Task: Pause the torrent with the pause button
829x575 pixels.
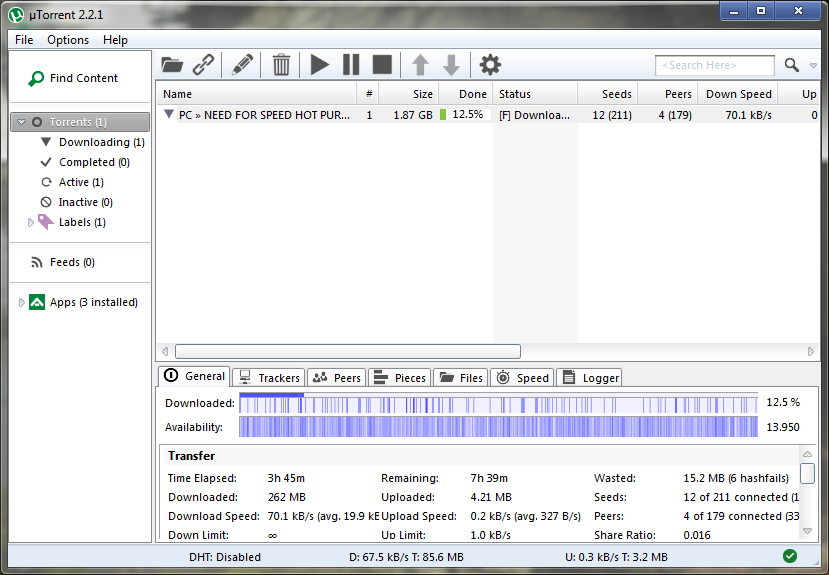Action: (x=351, y=65)
